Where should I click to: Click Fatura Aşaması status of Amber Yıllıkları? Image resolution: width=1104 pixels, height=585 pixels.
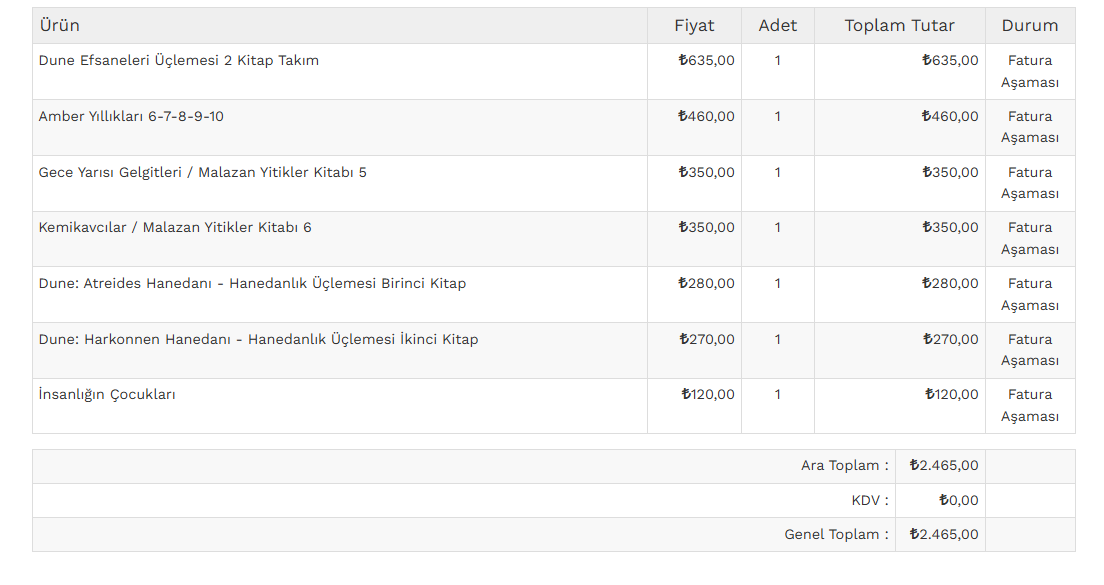pyautogui.click(x=1029, y=127)
